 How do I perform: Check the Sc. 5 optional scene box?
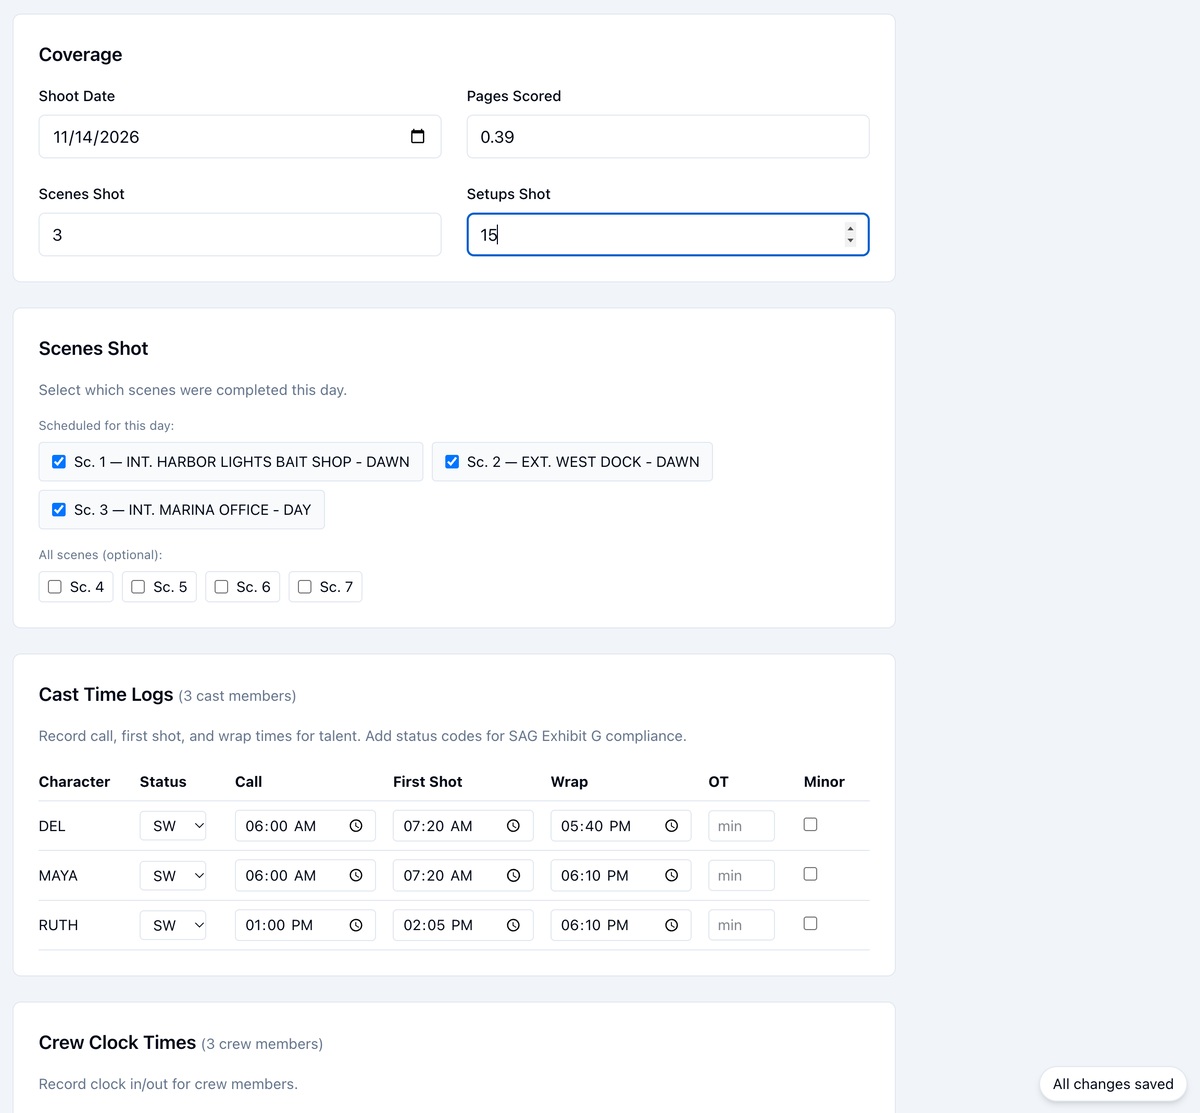point(138,587)
